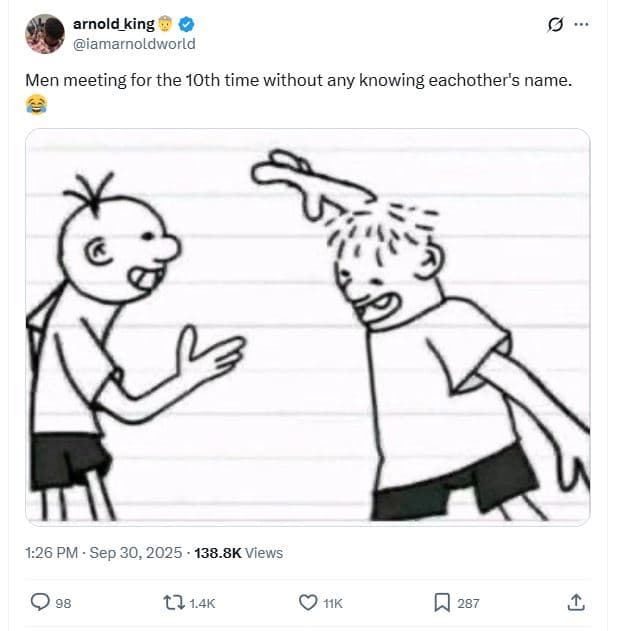The image size is (617, 631).
Task: Click the laughing emoji in tweet
Action: (36, 103)
